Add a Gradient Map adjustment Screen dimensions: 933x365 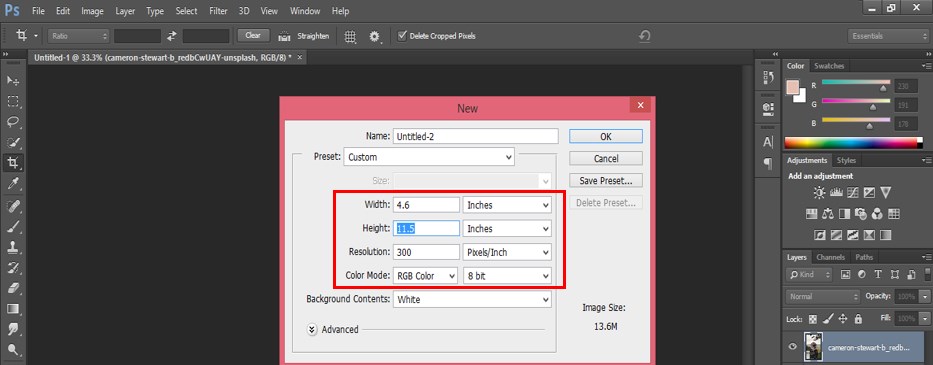click(869, 234)
